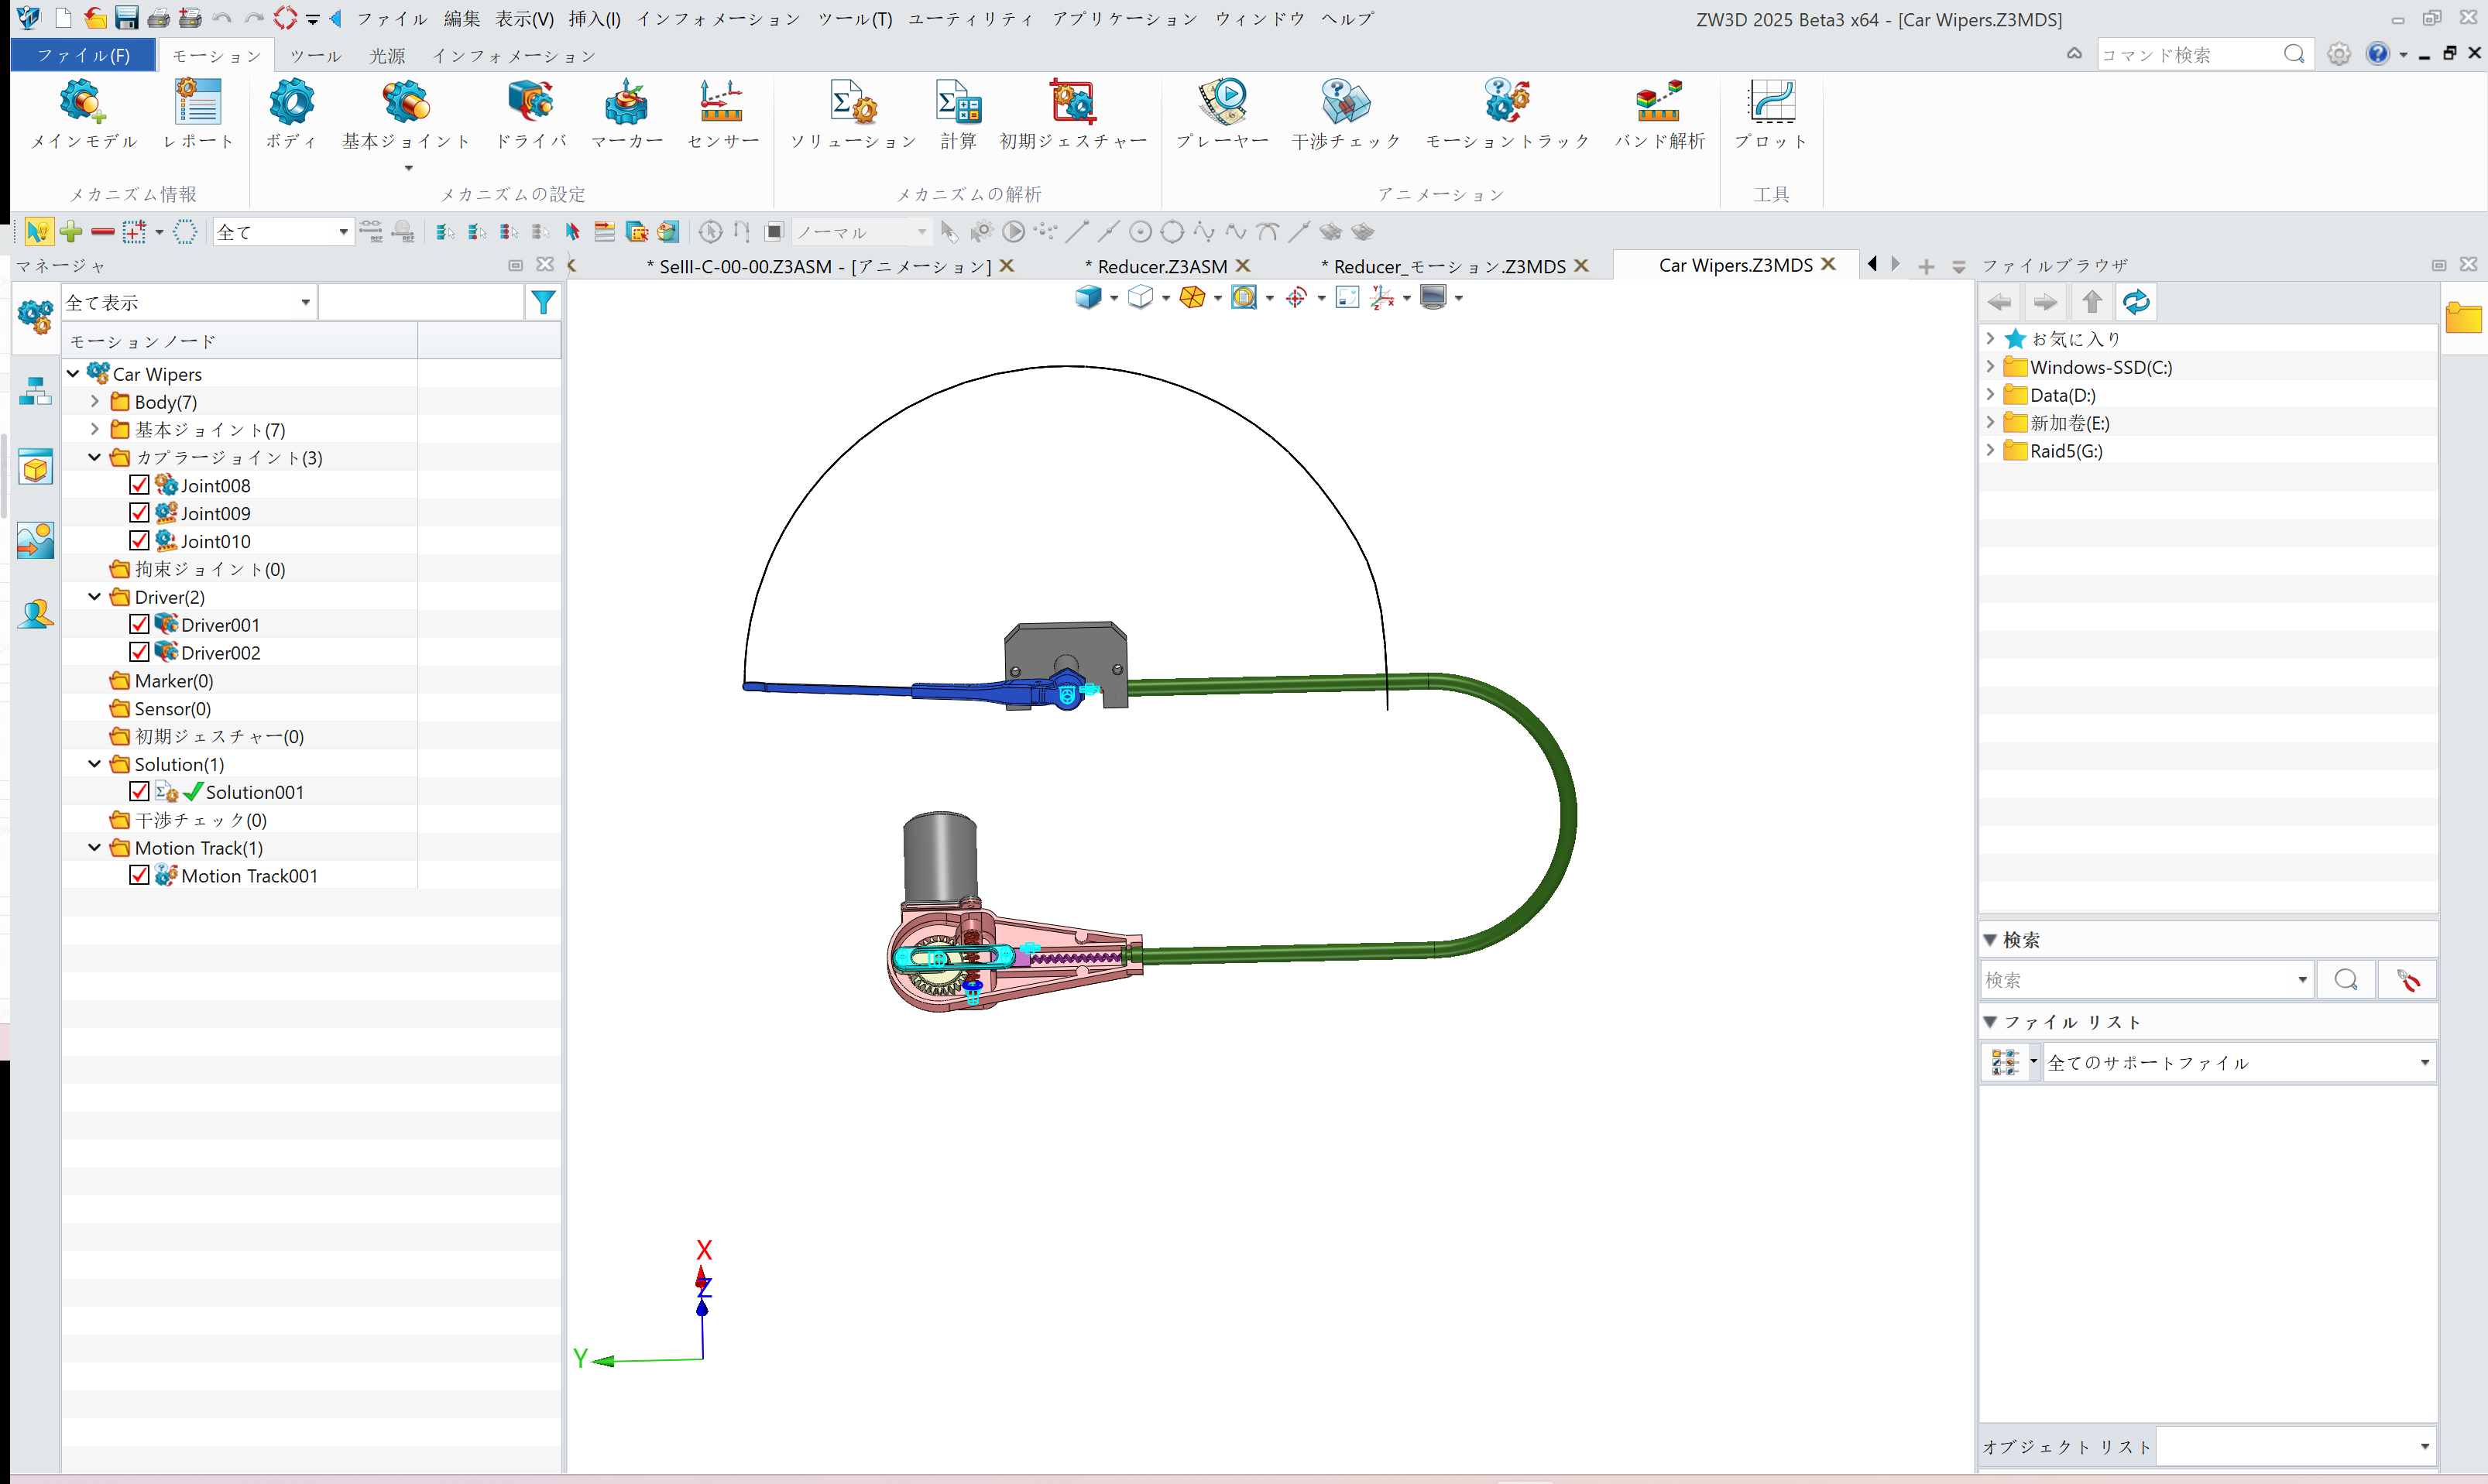Select the Raid5(G:) drive
Screen dimensions: 2488x1484
[2066, 451]
